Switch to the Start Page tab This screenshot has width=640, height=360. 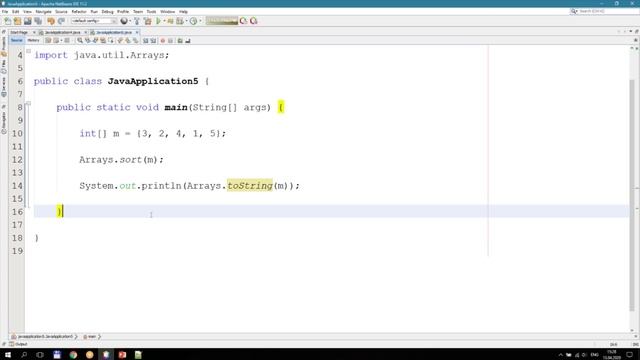pos(19,32)
